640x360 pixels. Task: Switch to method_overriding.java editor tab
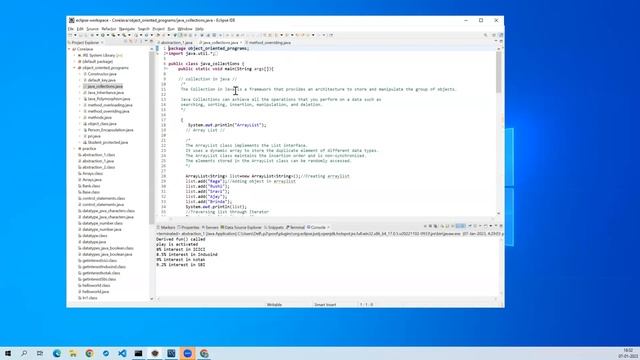[x=269, y=42]
